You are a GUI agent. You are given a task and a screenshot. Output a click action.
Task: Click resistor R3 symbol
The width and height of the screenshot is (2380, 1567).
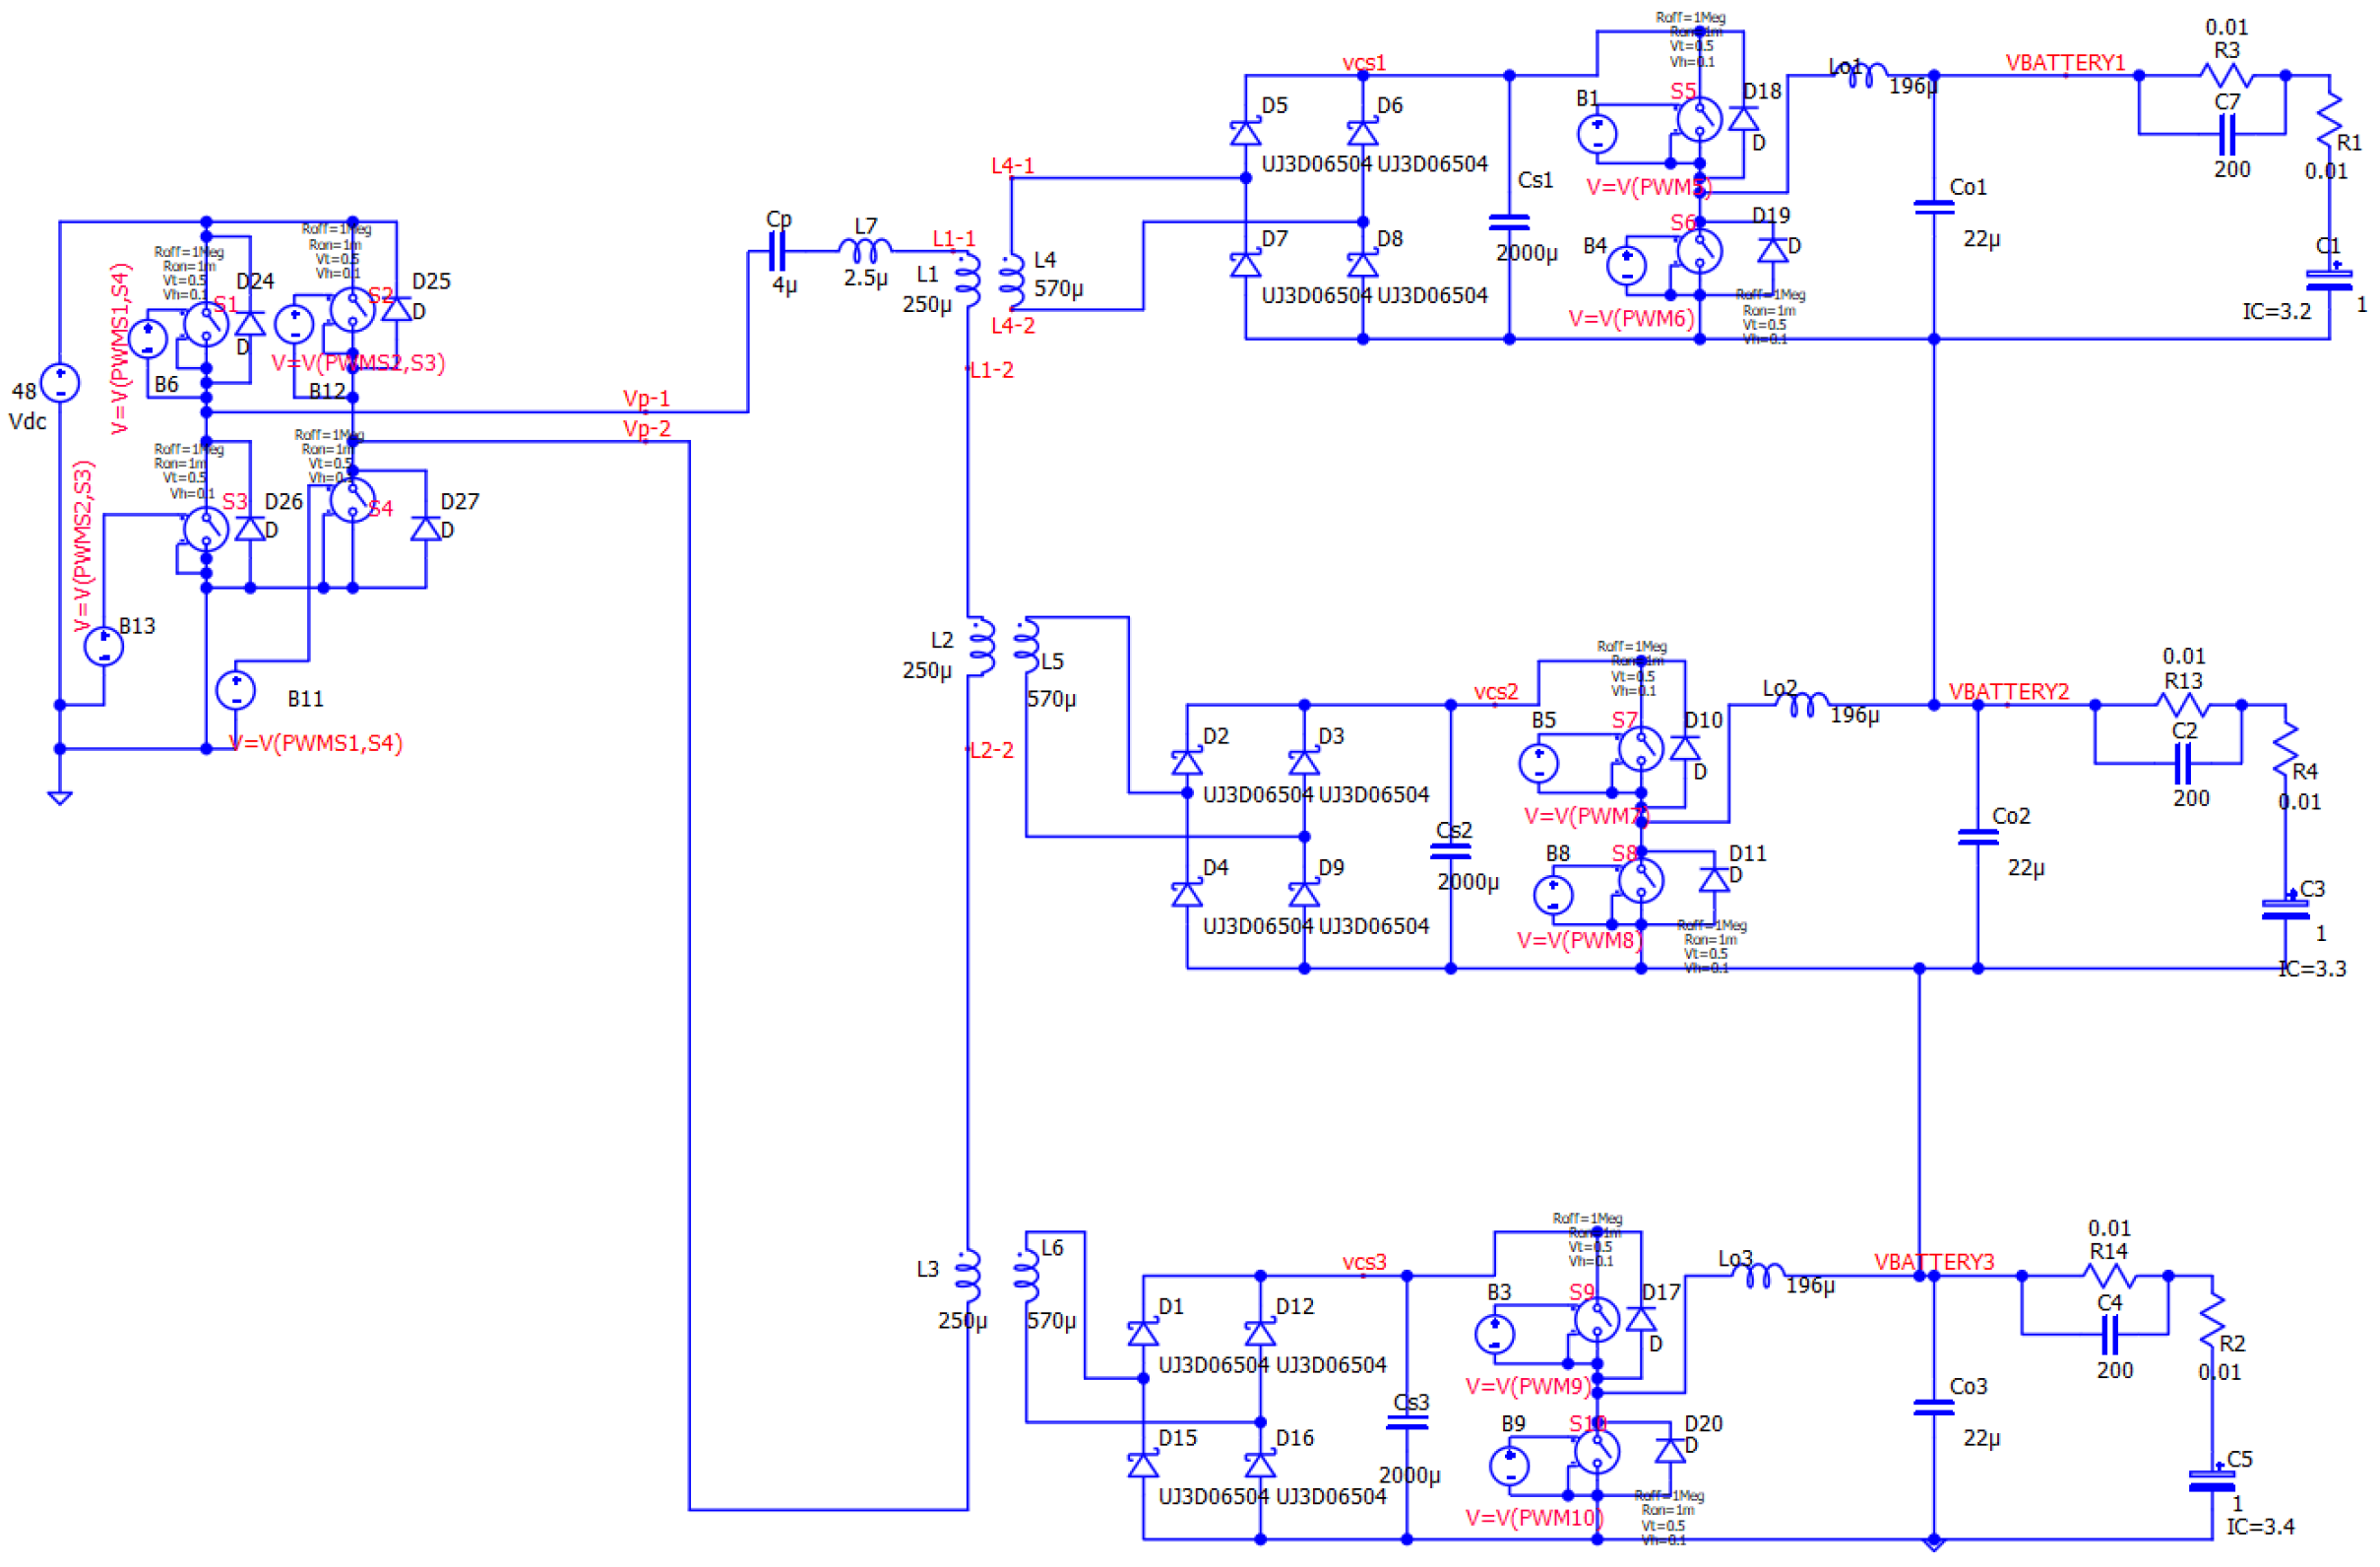pos(2227,76)
